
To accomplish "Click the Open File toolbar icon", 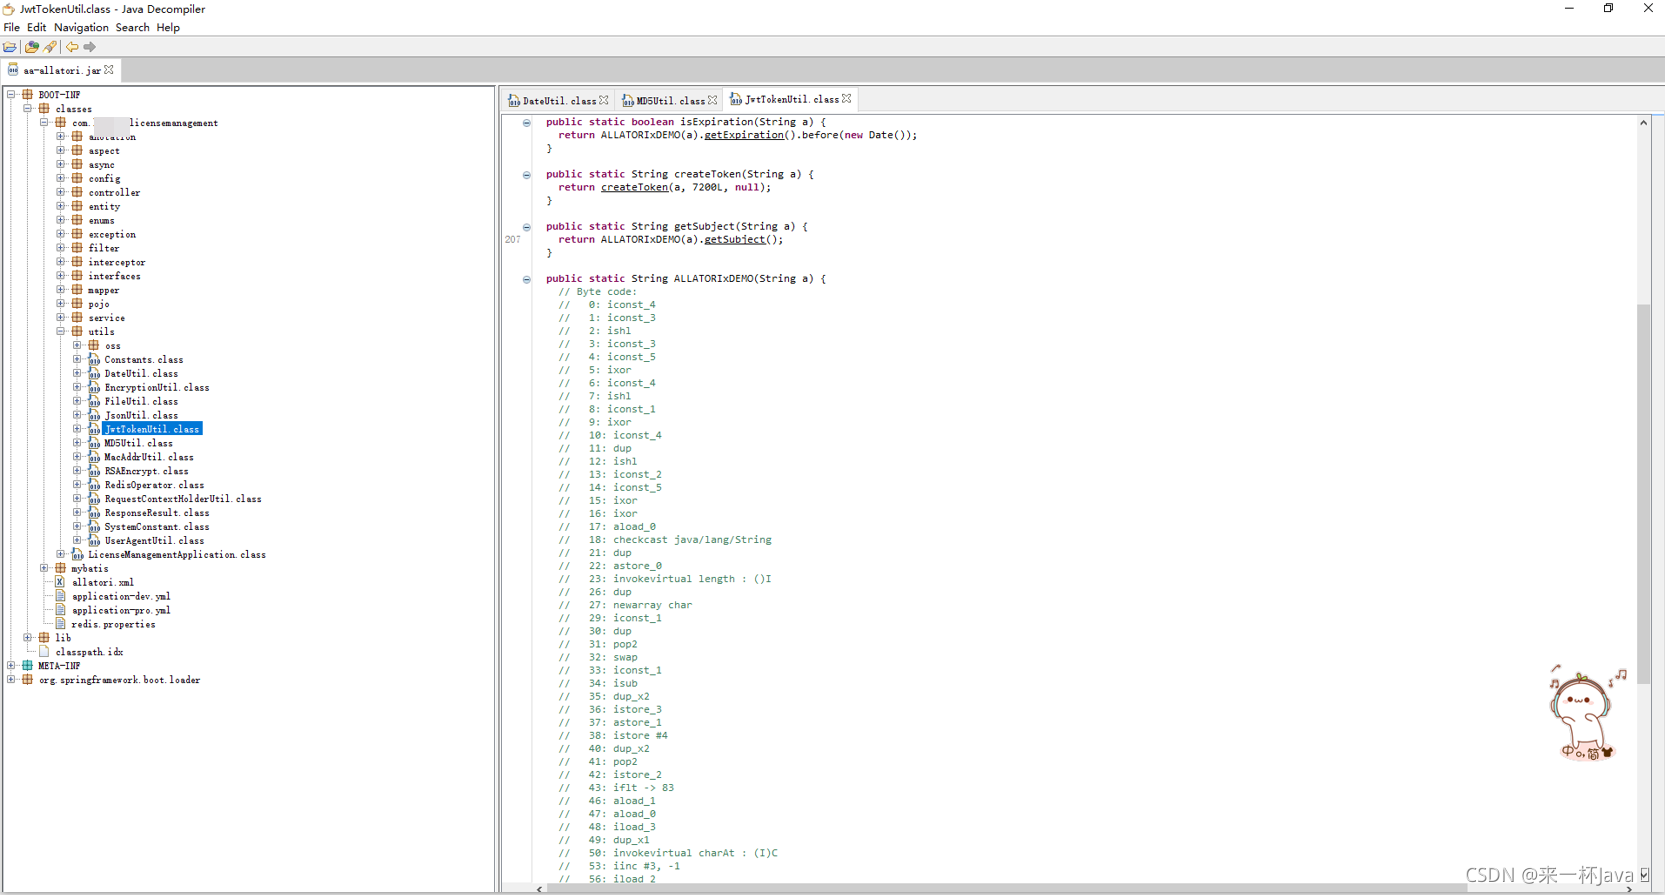I will pos(10,47).
